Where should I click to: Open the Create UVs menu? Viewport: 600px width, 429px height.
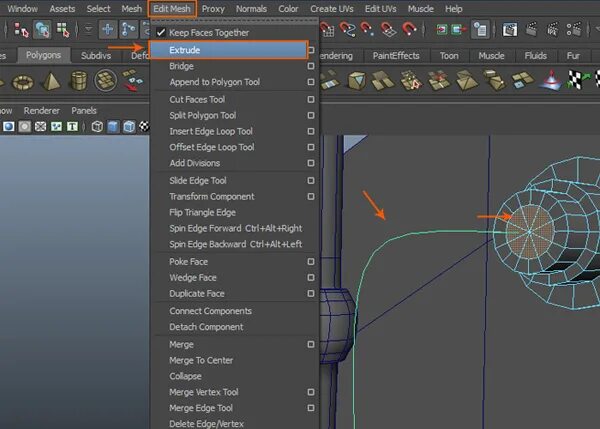coord(332,9)
